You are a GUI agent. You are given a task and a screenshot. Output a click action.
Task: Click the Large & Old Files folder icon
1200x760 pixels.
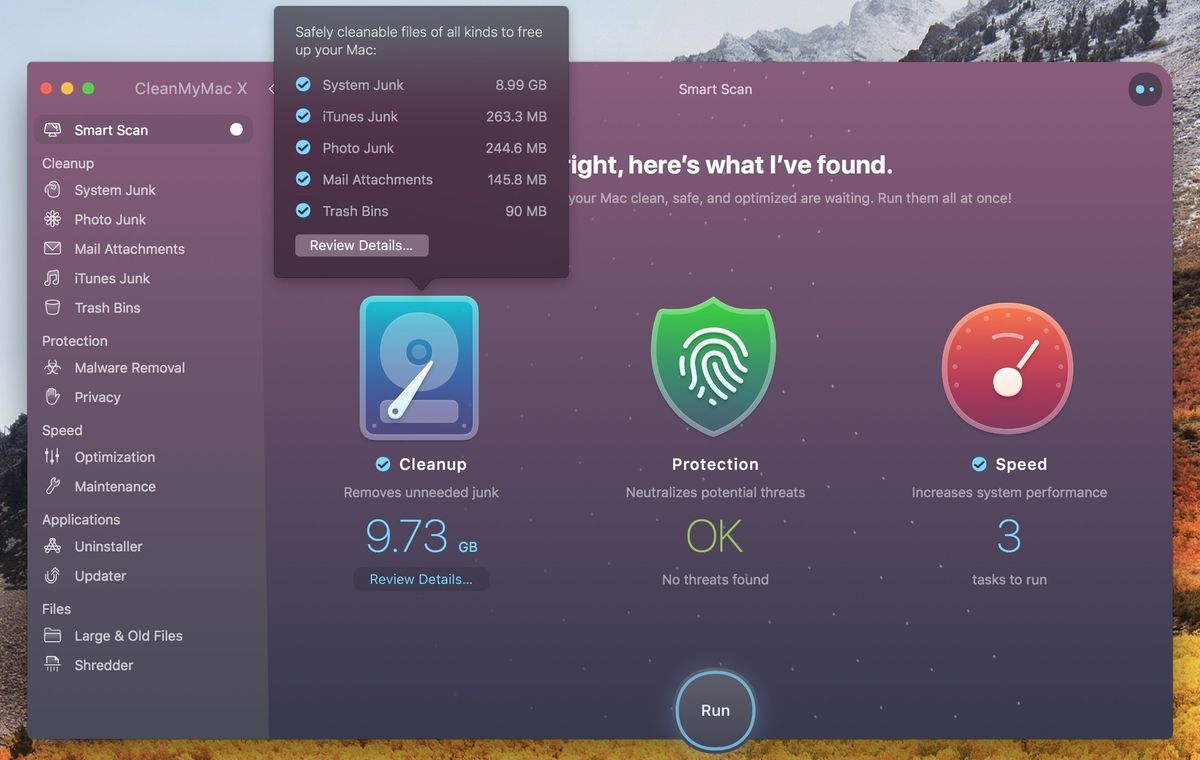tap(53, 636)
